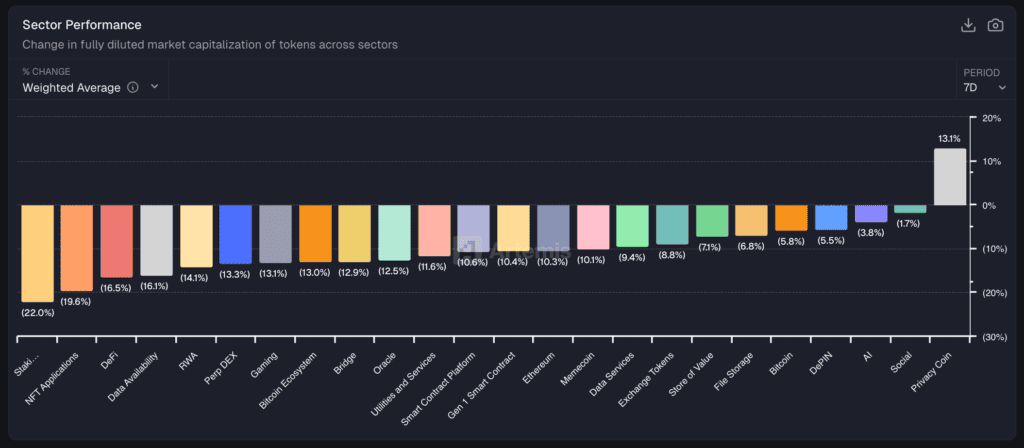Open the Weighted Average % change dropdown
Image resolution: width=1024 pixels, height=448 pixels.
91,88
